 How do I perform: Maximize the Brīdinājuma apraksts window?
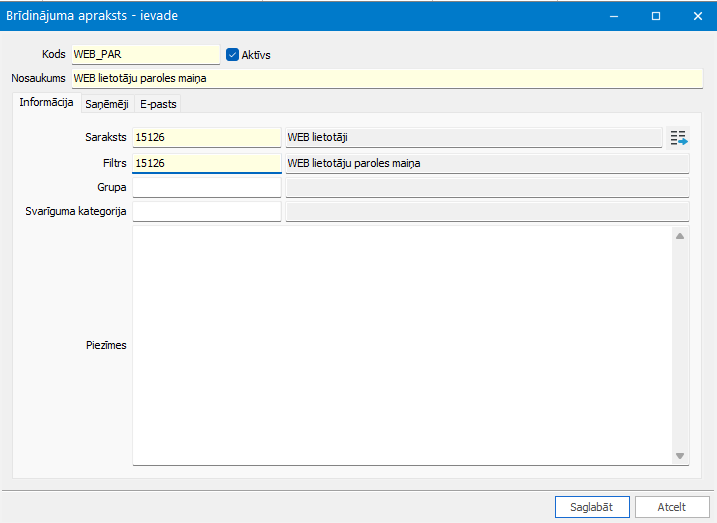(656, 16)
